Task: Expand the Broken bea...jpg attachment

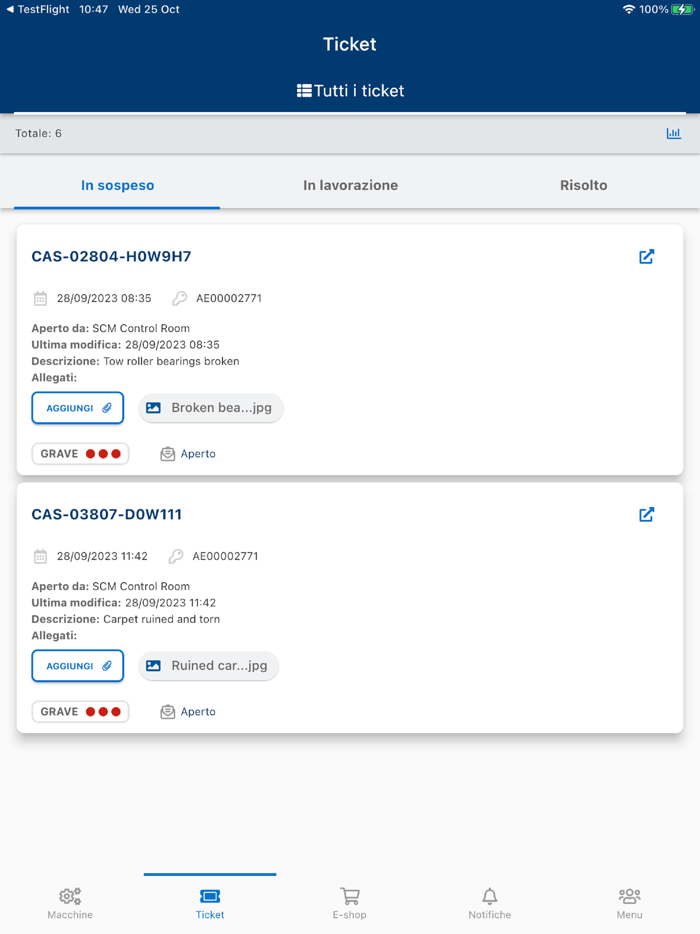Action: (x=210, y=407)
